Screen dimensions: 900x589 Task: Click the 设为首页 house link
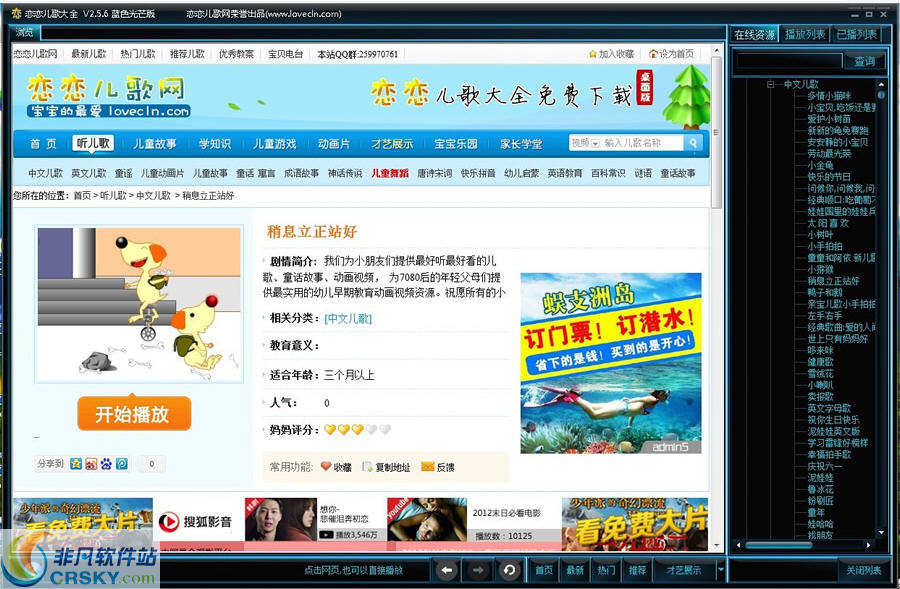point(671,54)
